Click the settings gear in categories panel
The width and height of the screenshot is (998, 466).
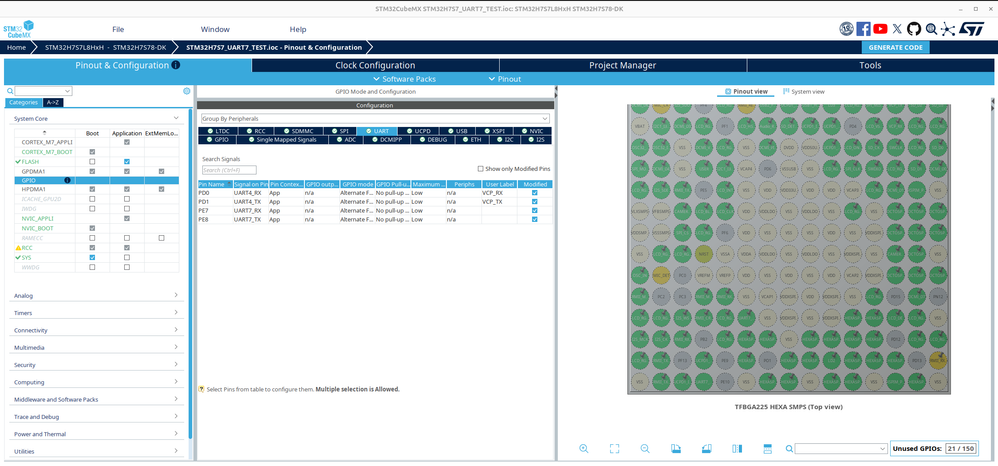pos(186,91)
